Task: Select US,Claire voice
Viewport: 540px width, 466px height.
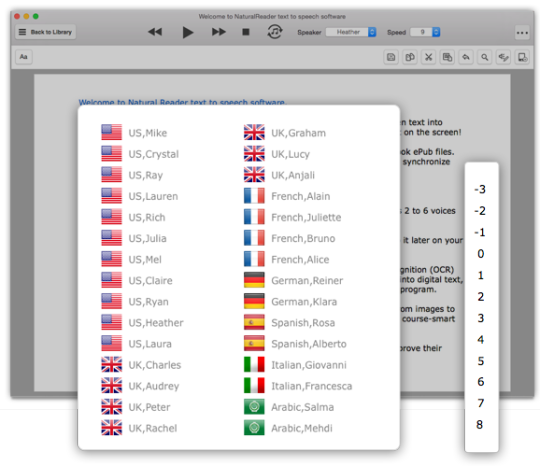Action: [137, 280]
